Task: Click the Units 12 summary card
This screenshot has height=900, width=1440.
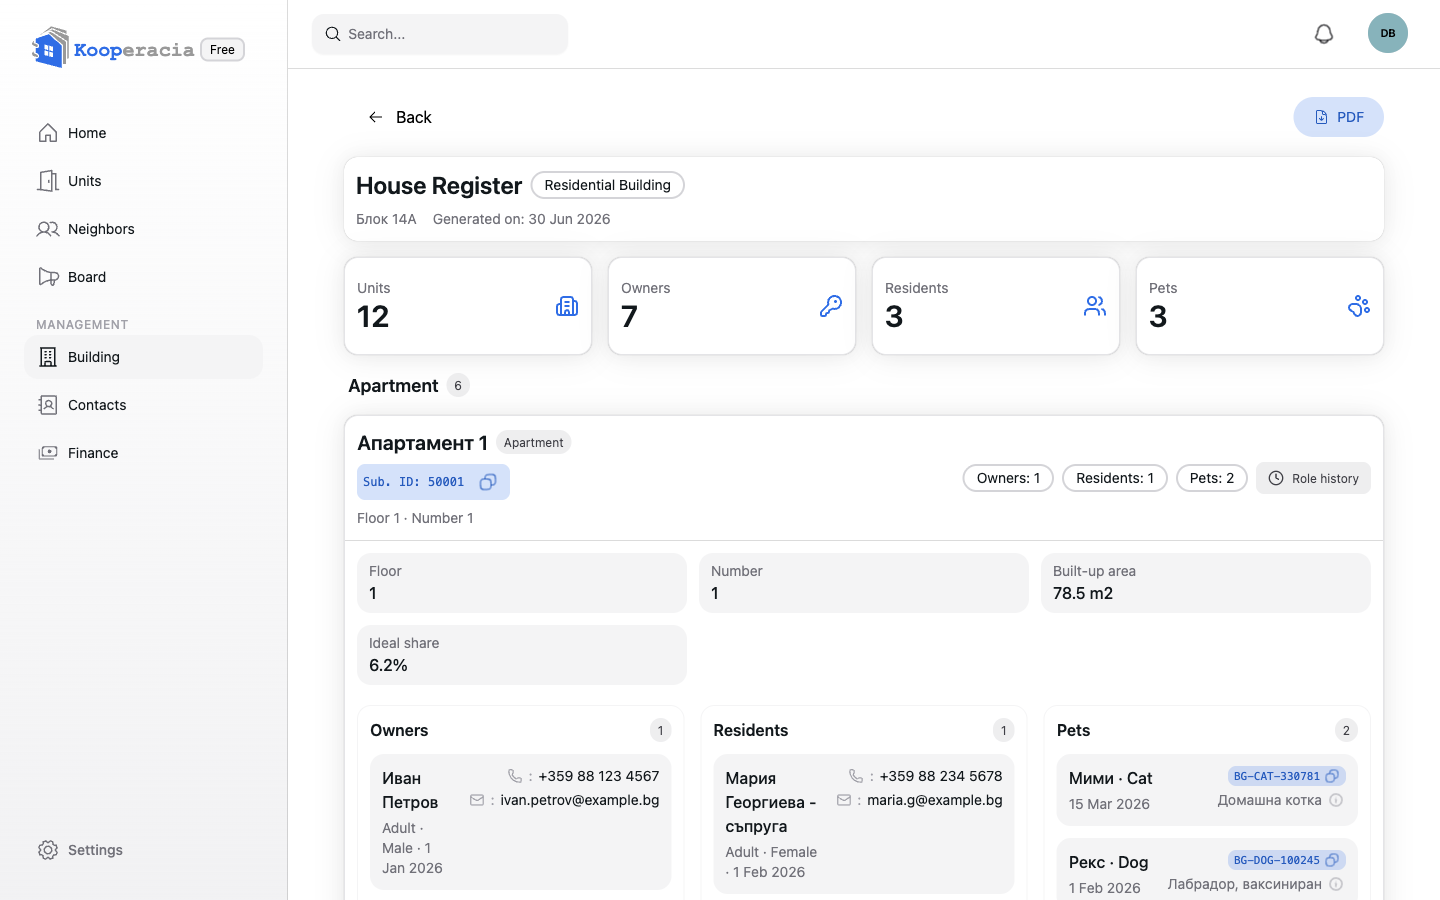Action: pyautogui.click(x=468, y=306)
